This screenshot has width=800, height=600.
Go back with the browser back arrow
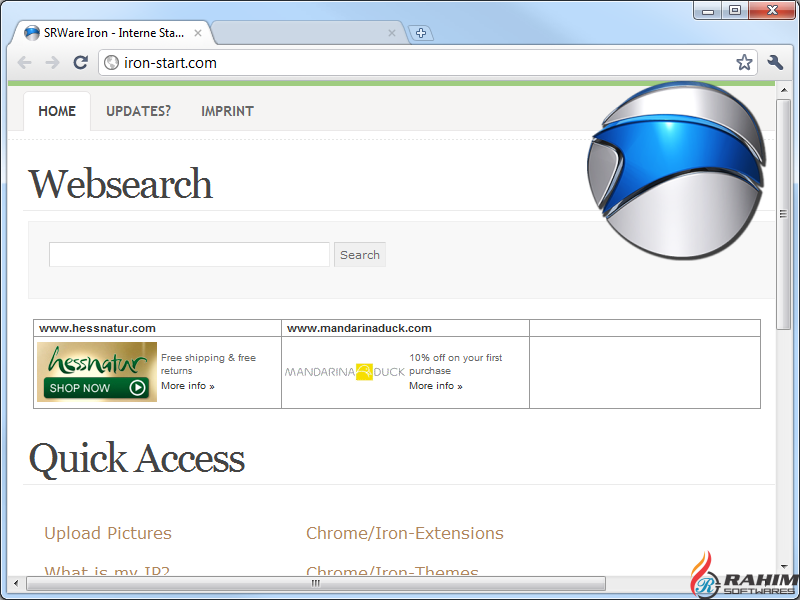[24, 63]
